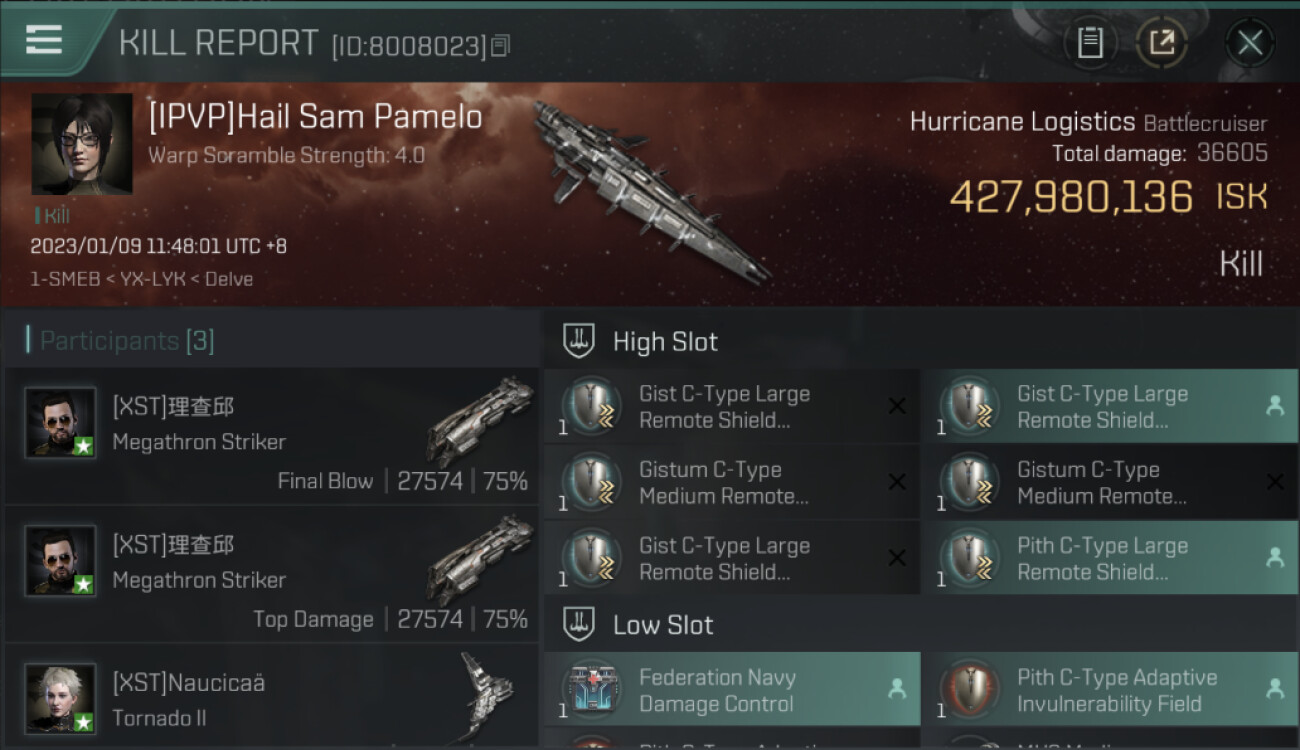Select the Participants [3] header tab
This screenshot has width=1300, height=750.
(x=121, y=341)
